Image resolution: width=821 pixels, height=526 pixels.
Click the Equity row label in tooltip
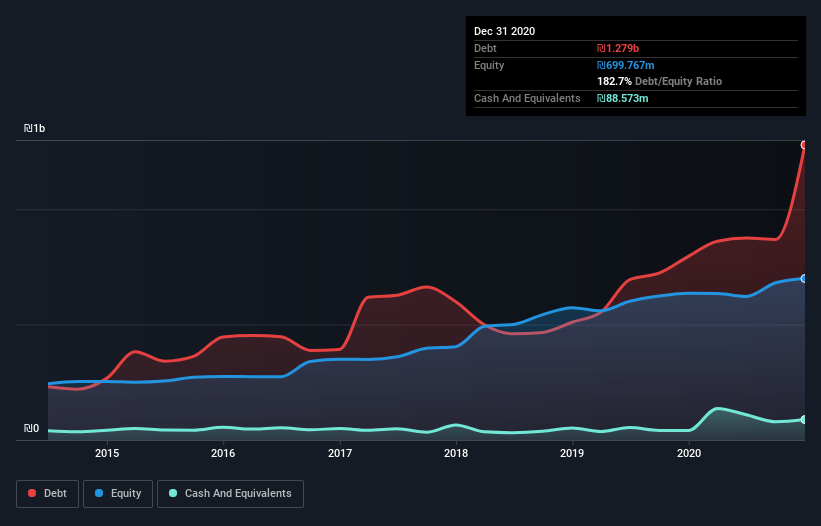coord(489,65)
